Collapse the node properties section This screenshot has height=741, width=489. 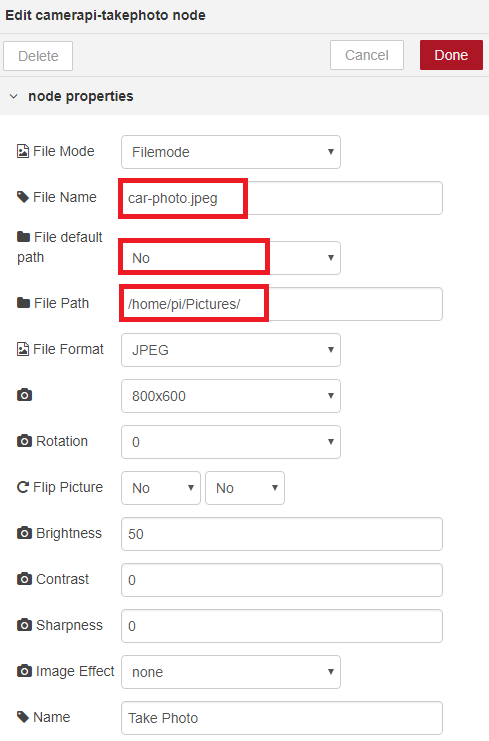pos(14,96)
